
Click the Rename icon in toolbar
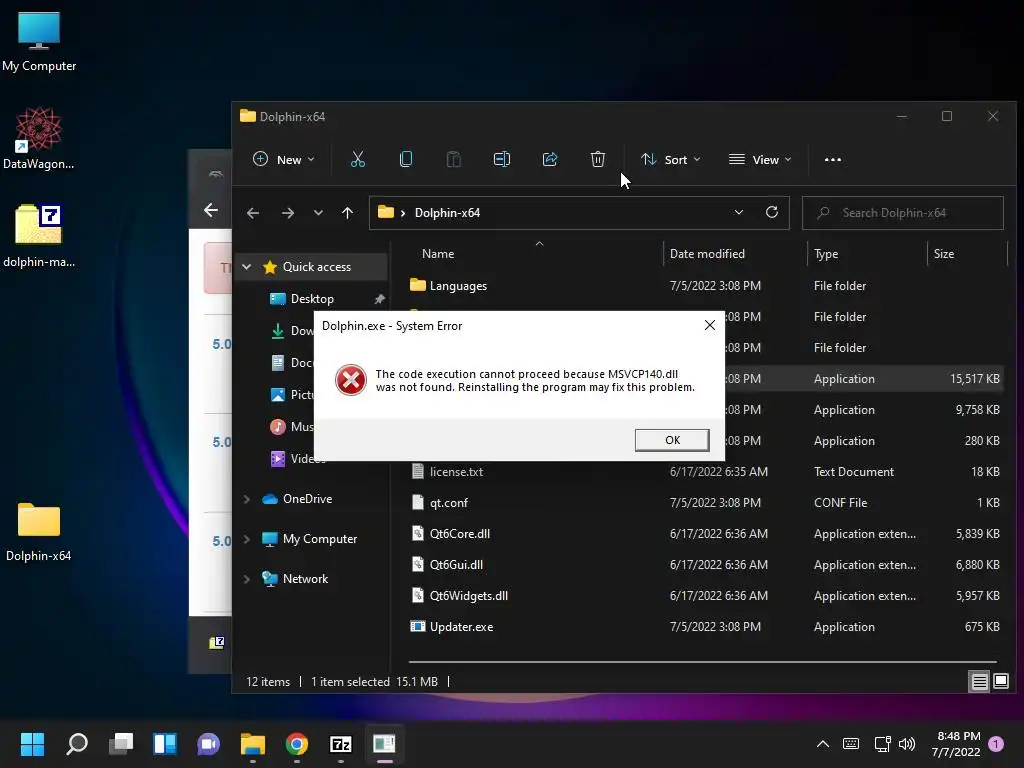tap(502, 159)
